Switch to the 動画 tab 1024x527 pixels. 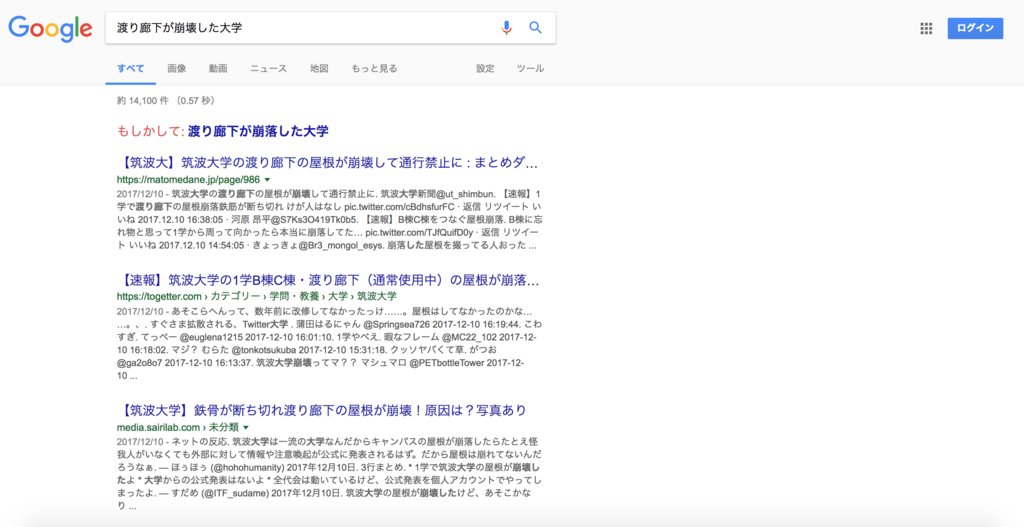tap(218, 69)
